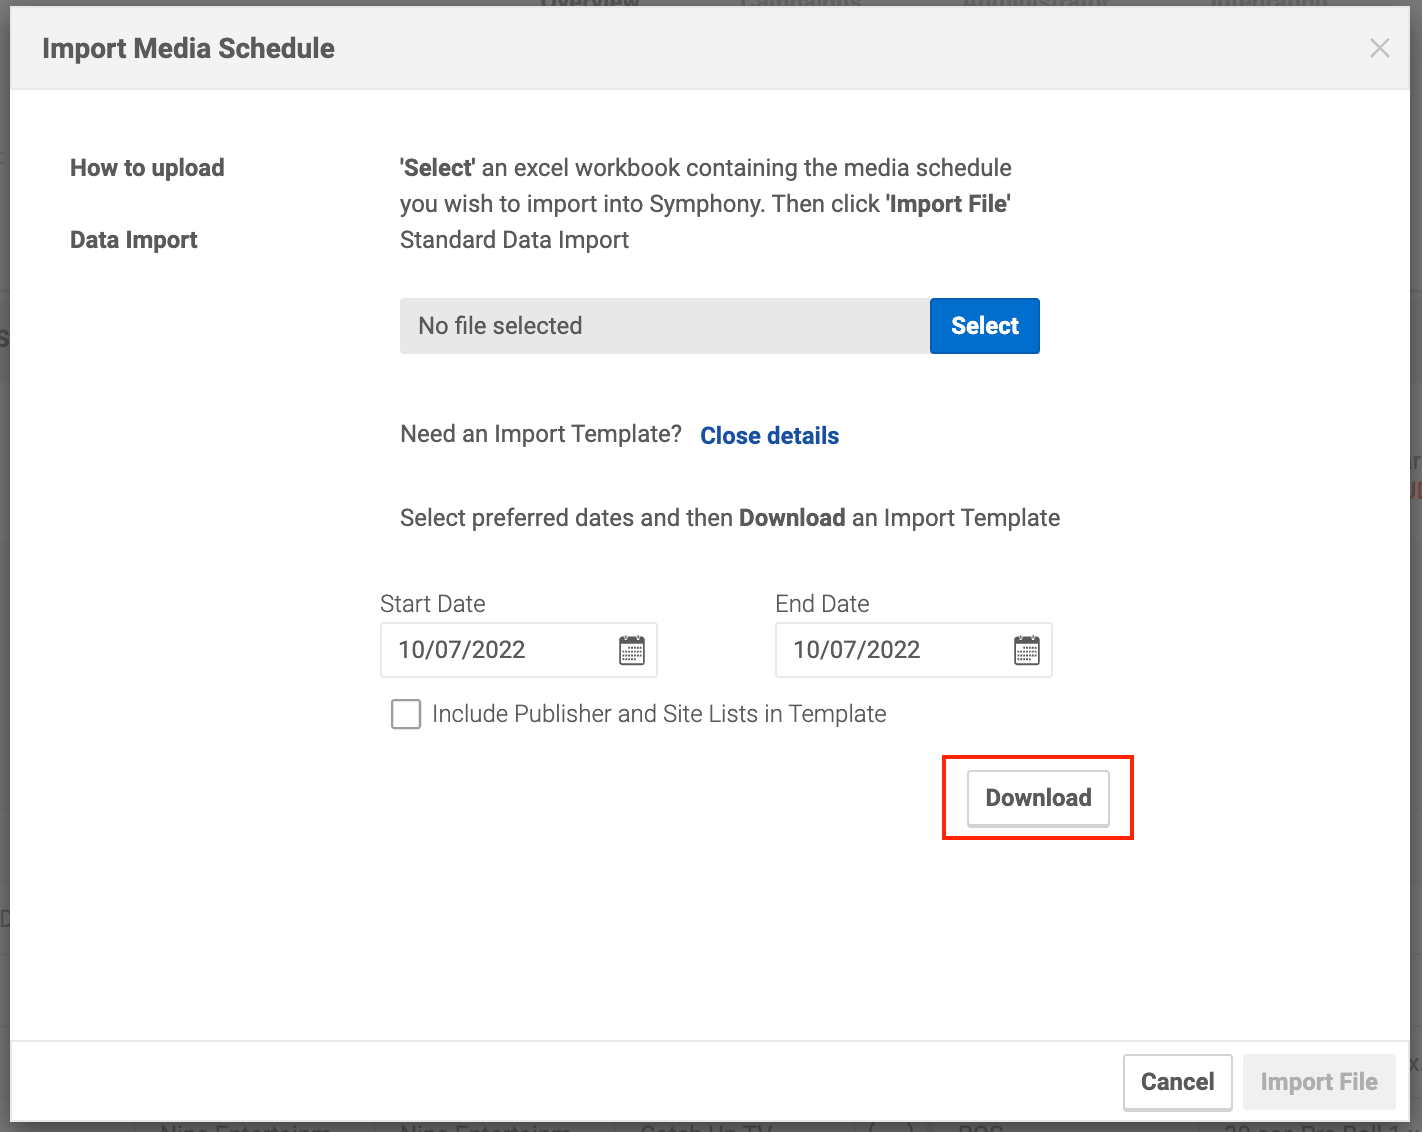Viewport: 1422px width, 1132px height.
Task: Close the Import Media Schedule dialog
Action: tap(1379, 48)
